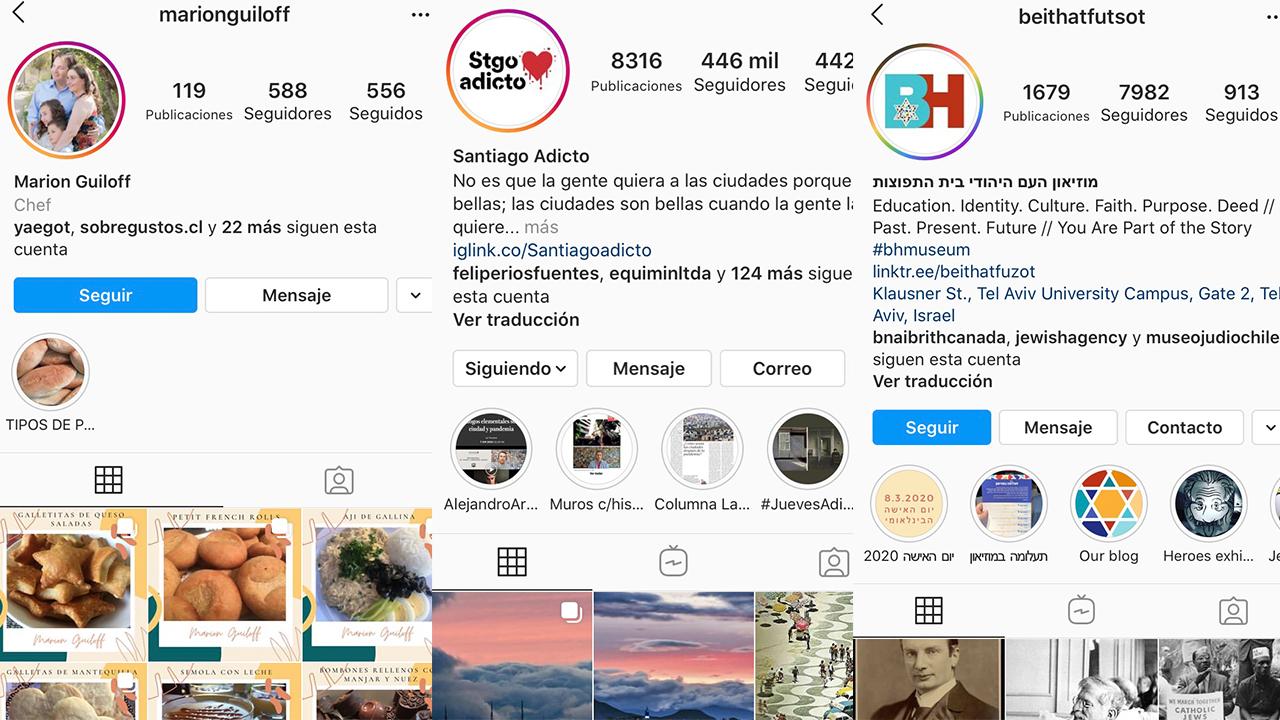Open the Siguiendo dropdown on Santiago Adicto
The image size is (1280, 720).
515,369
